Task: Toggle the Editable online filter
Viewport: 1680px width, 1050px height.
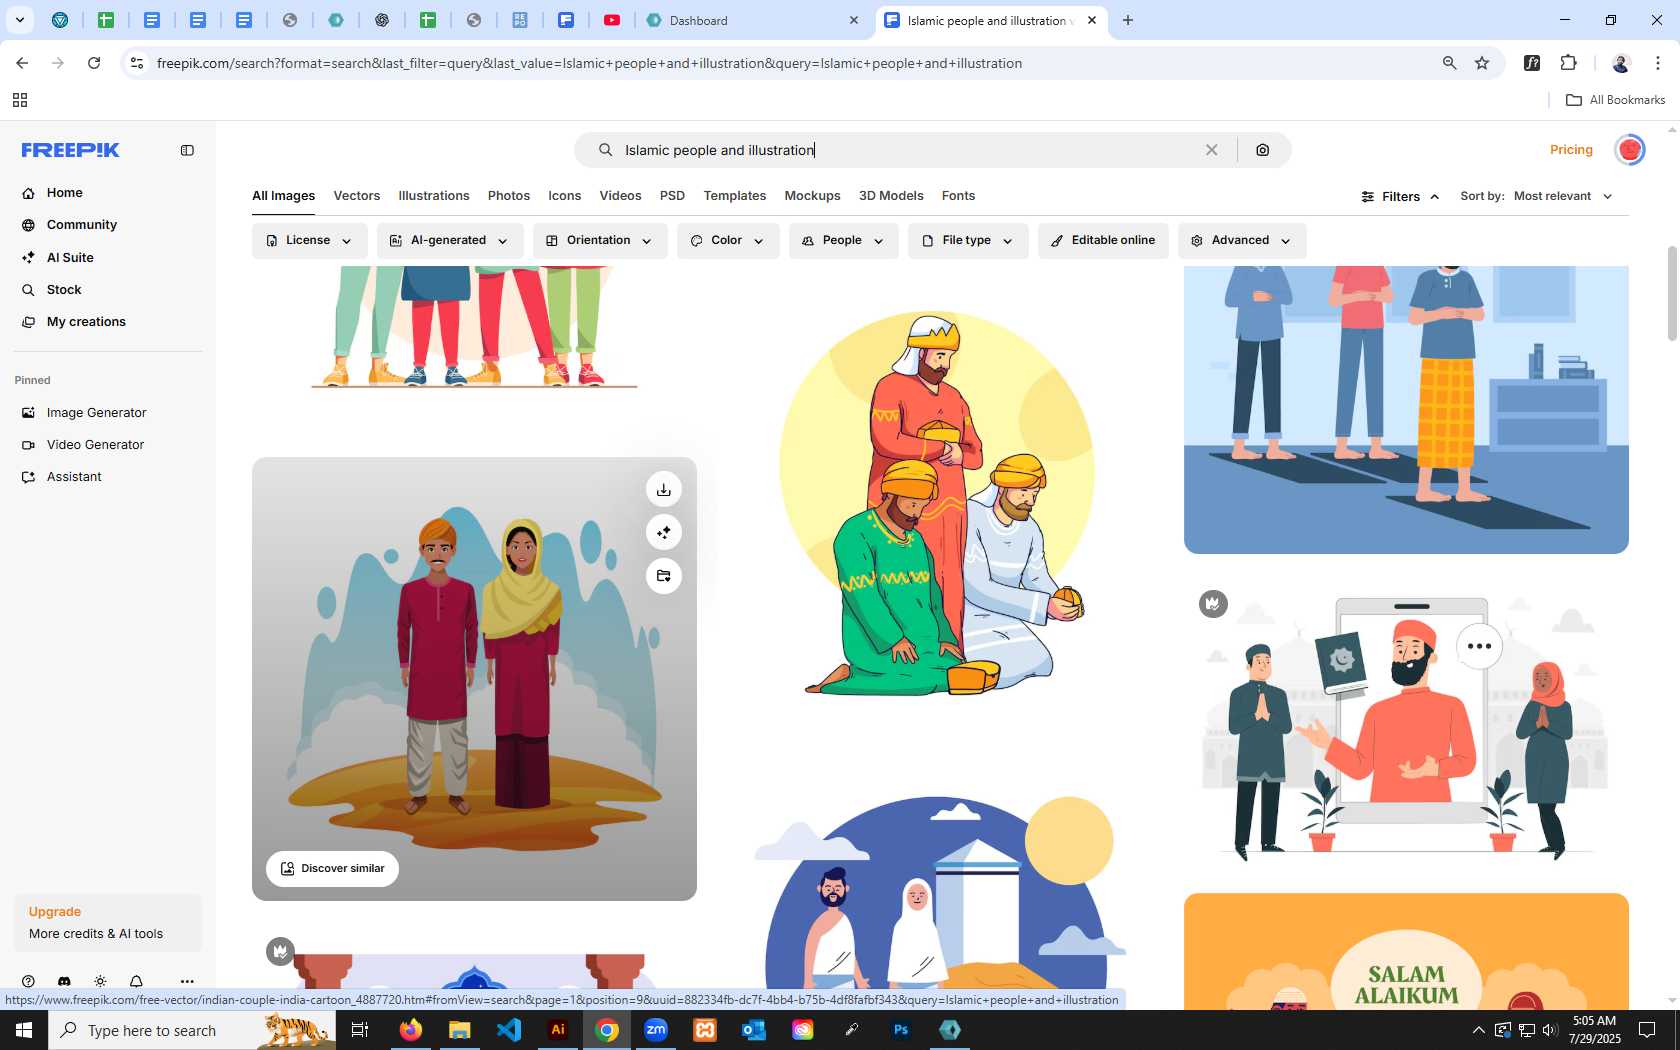Action: (x=1103, y=241)
